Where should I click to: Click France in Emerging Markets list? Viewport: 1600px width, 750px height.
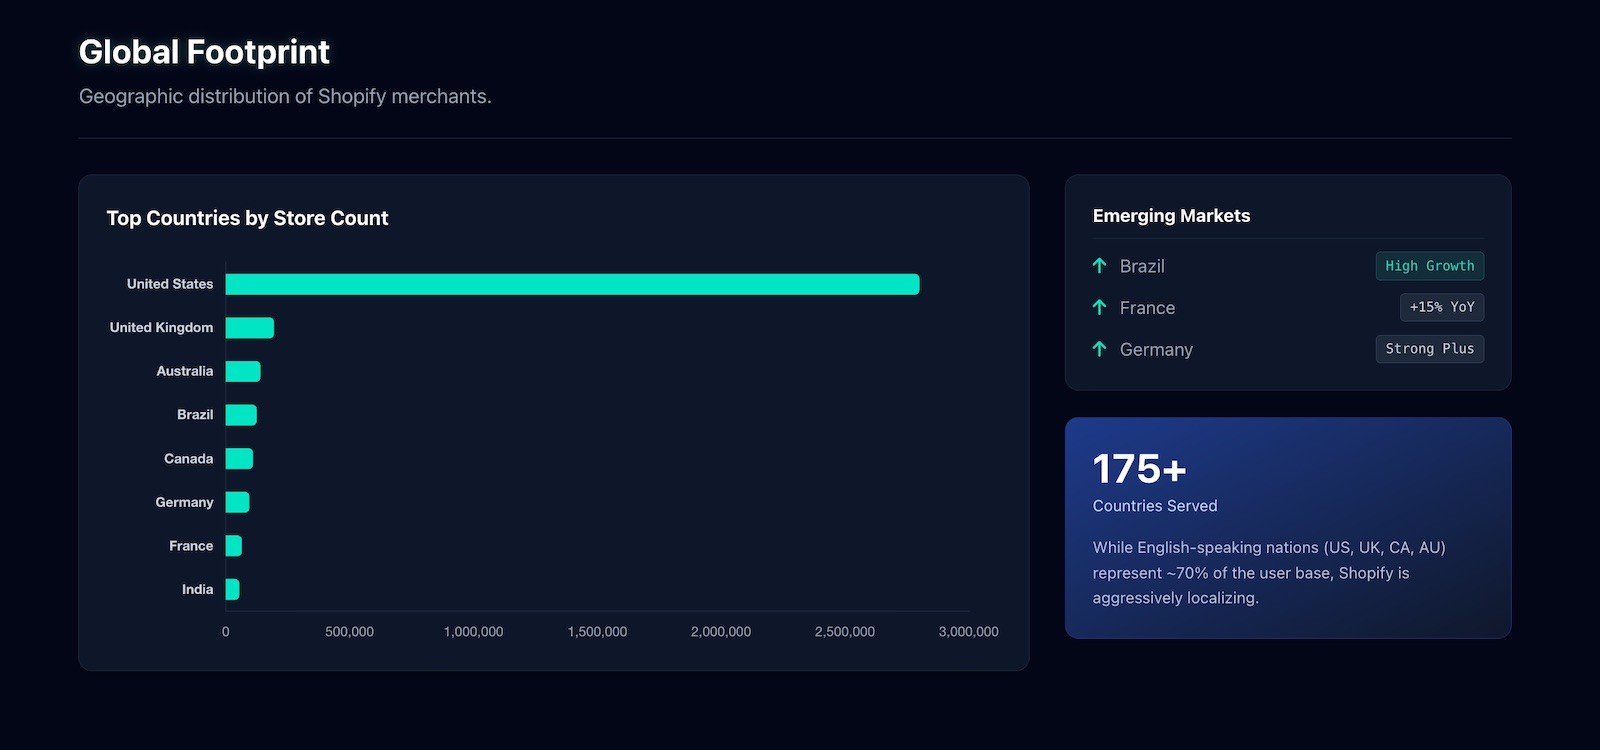(x=1147, y=308)
